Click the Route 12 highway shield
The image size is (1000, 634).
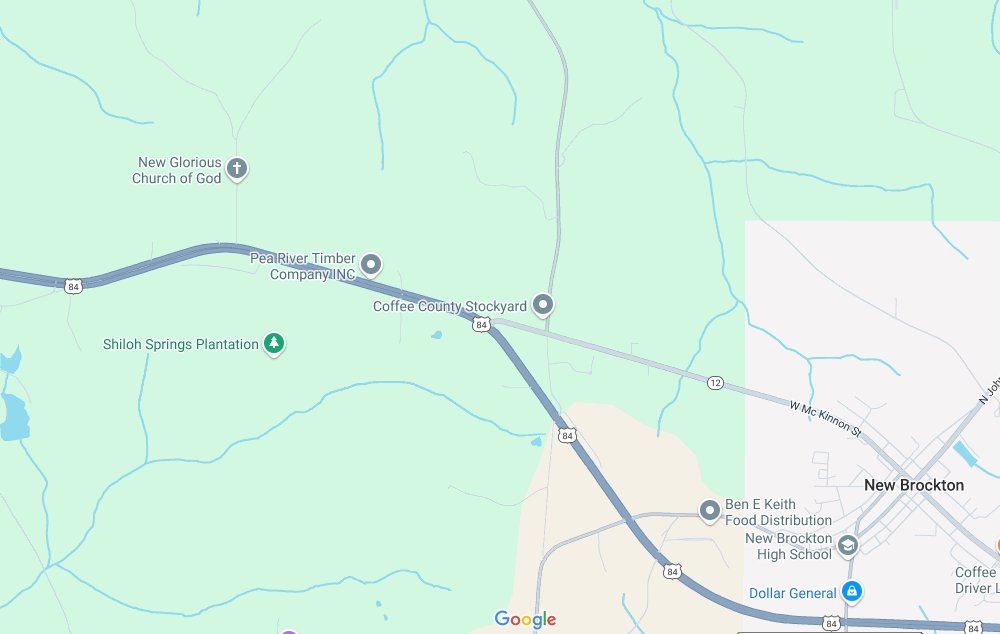[x=715, y=383]
